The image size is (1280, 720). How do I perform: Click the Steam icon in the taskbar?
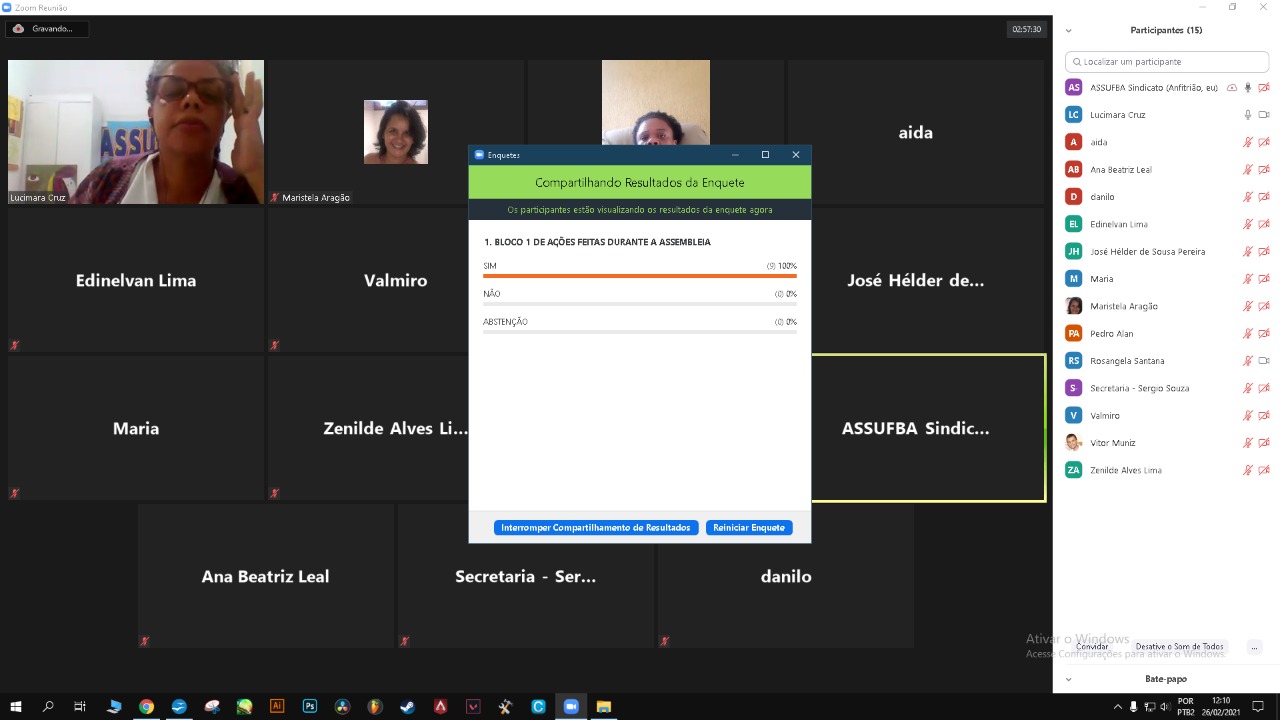[x=408, y=706]
